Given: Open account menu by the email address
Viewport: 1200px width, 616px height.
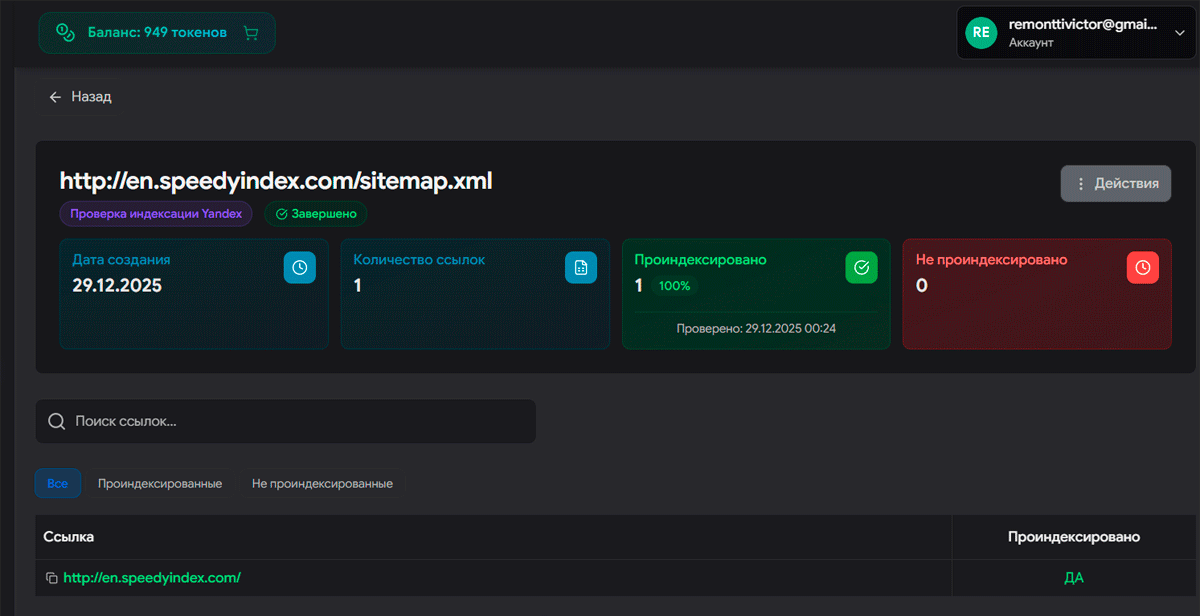Looking at the screenshot, I should pyautogui.click(x=1082, y=24).
